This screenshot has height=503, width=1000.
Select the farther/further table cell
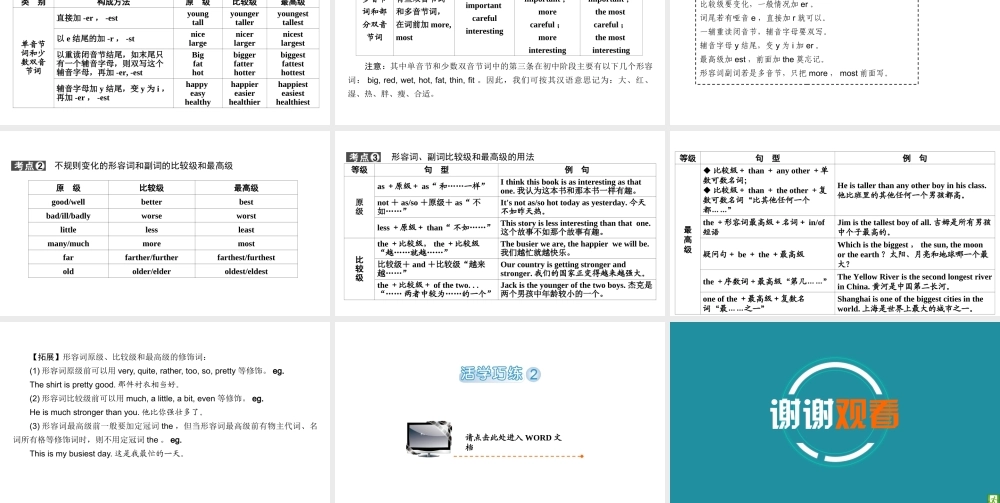pyautogui.click(x=152, y=258)
